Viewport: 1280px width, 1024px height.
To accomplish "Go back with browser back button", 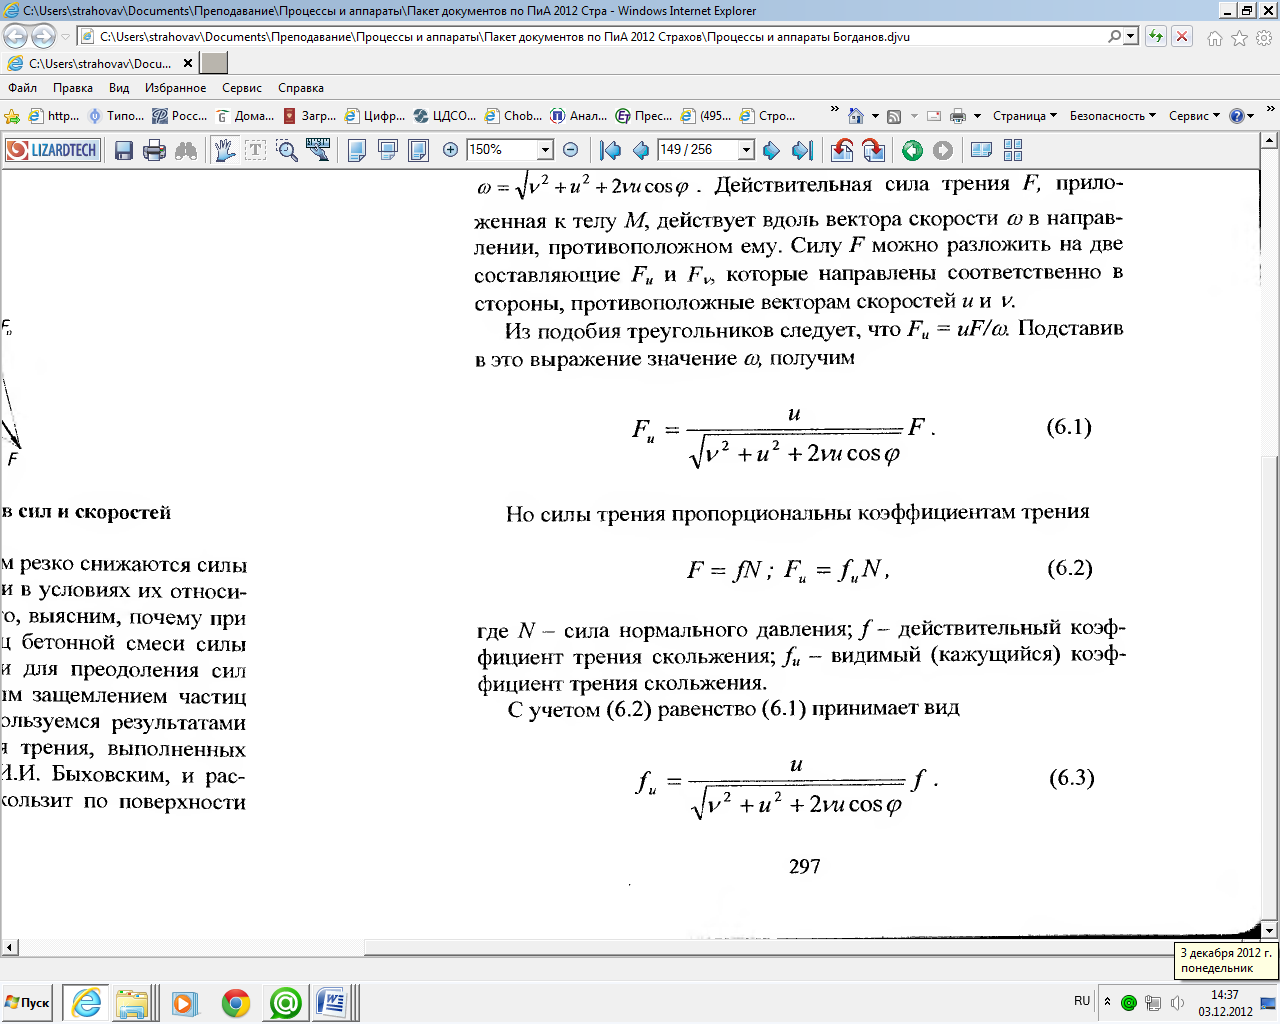I will pos(15,37).
